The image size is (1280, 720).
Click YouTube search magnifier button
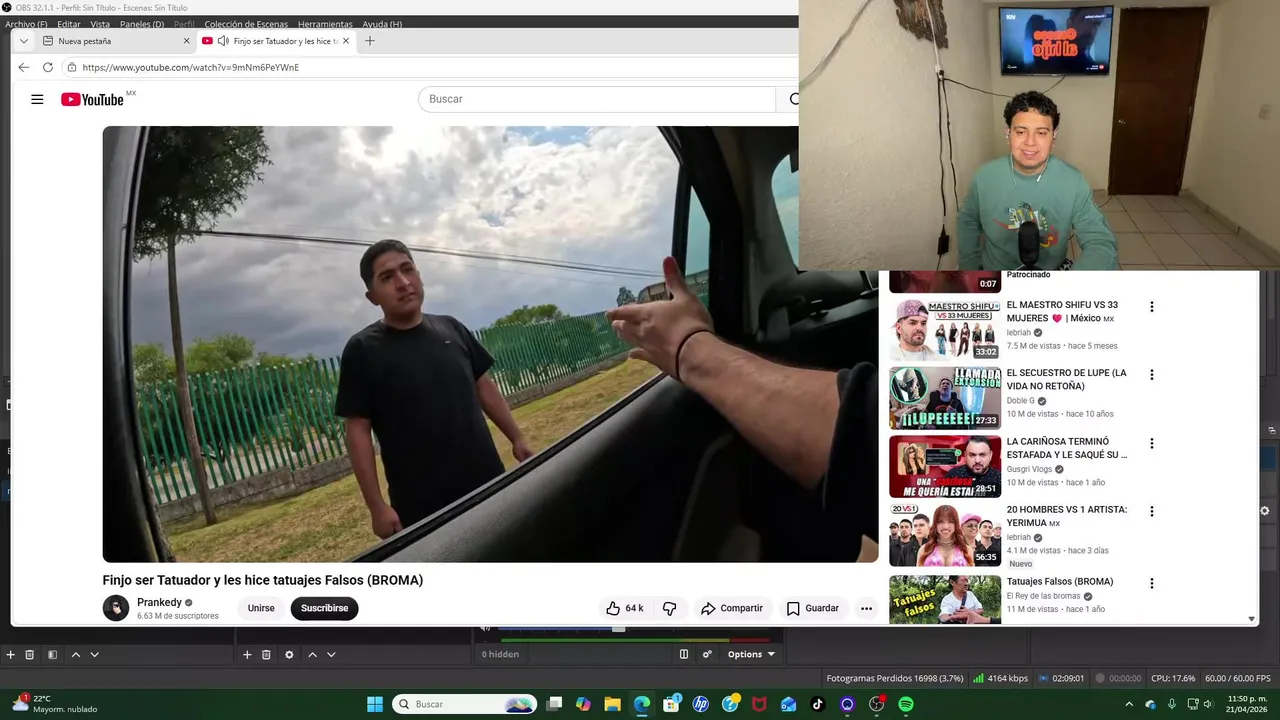pyautogui.click(x=794, y=99)
